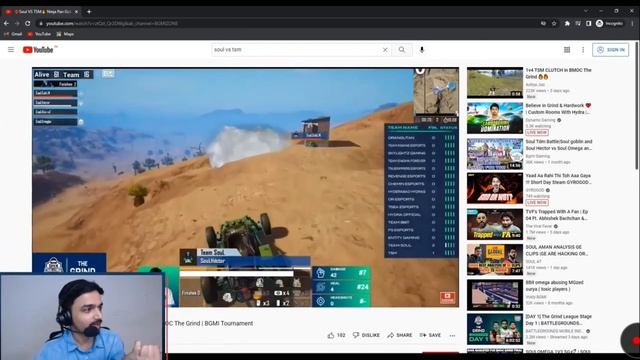This screenshot has height=360, width=640.
Task: Open 'Believe in Grind & Hardwork' title
Action: coord(558,109)
